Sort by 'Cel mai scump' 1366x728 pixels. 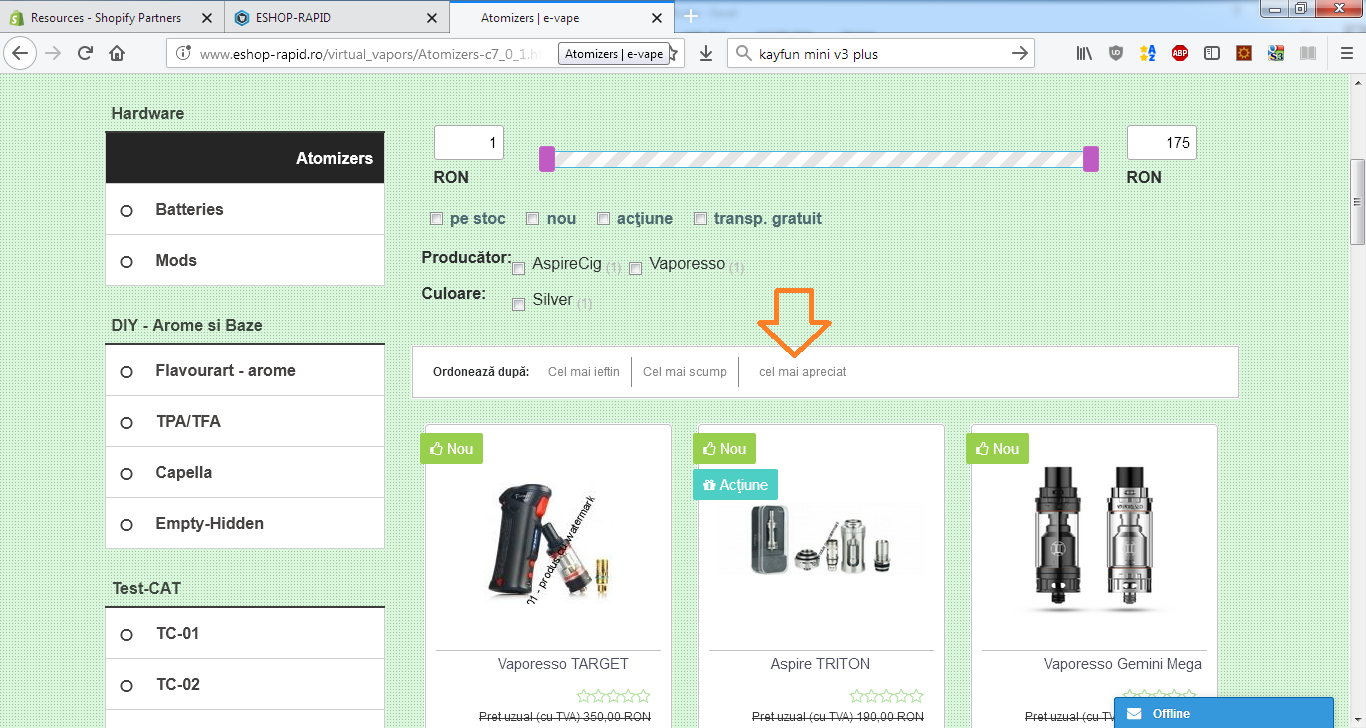tap(685, 372)
